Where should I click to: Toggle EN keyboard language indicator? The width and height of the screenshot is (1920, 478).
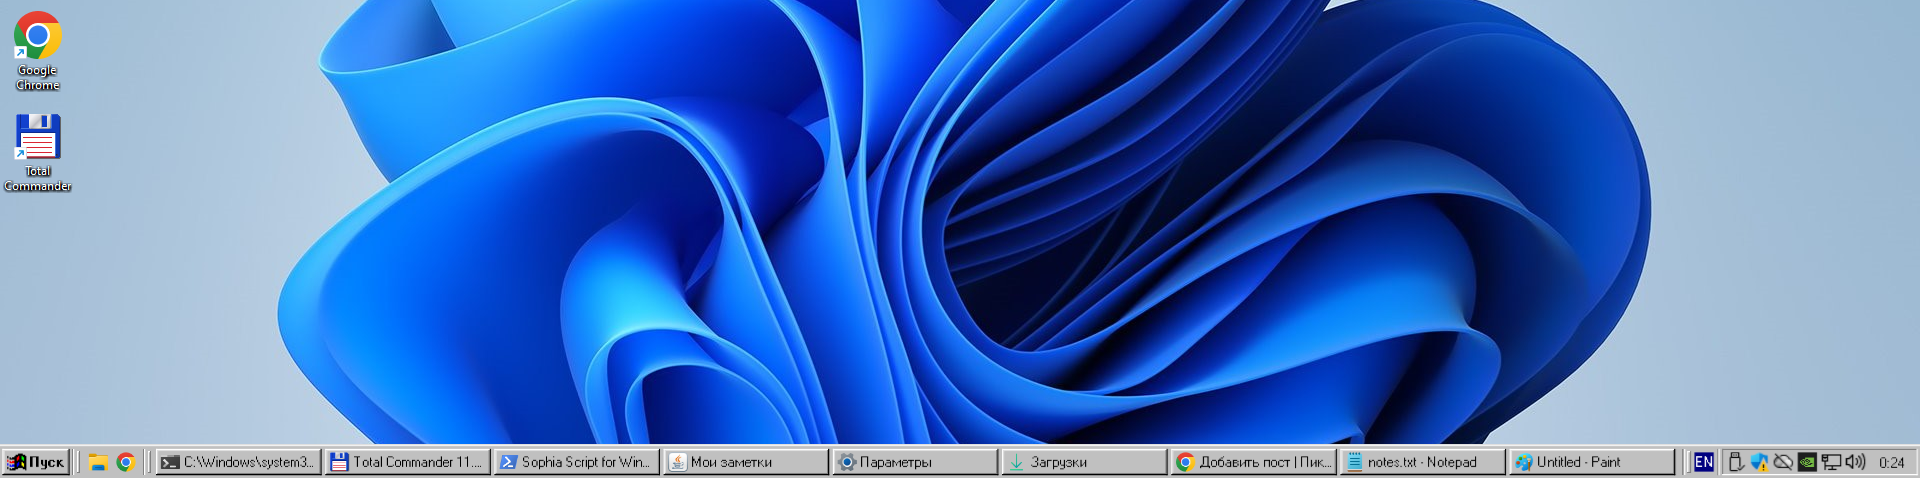pos(1703,462)
